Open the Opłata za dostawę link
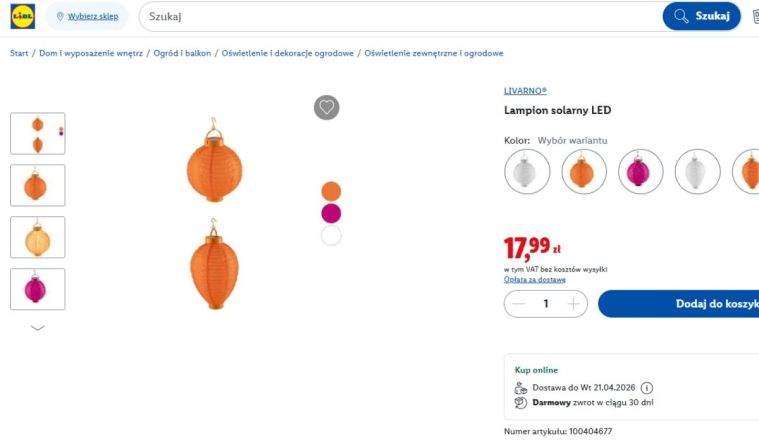The width and height of the screenshot is (759, 443). tap(534, 279)
